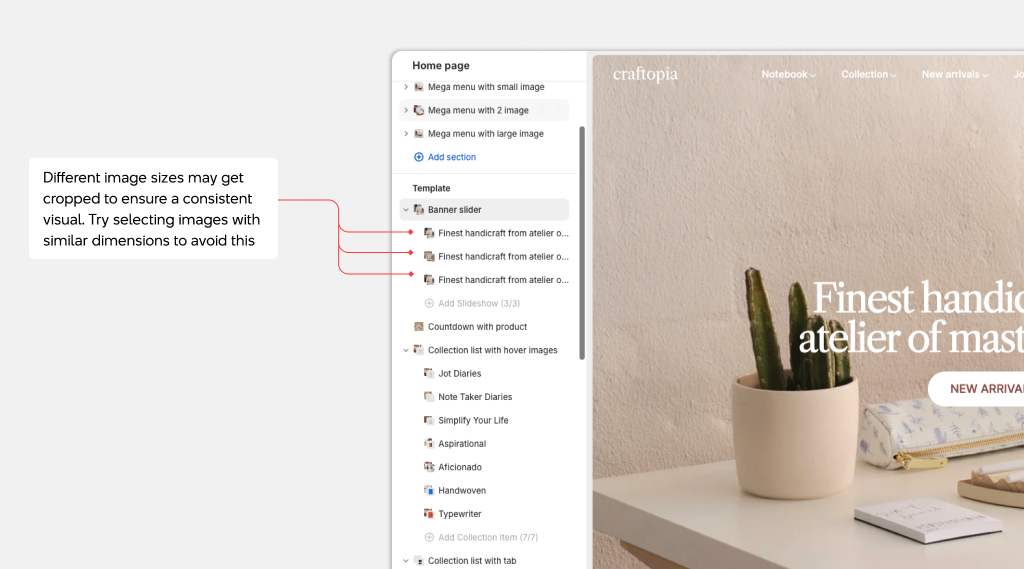Click the Handwoven item icon
This screenshot has width=1024, height=569.
429,491
